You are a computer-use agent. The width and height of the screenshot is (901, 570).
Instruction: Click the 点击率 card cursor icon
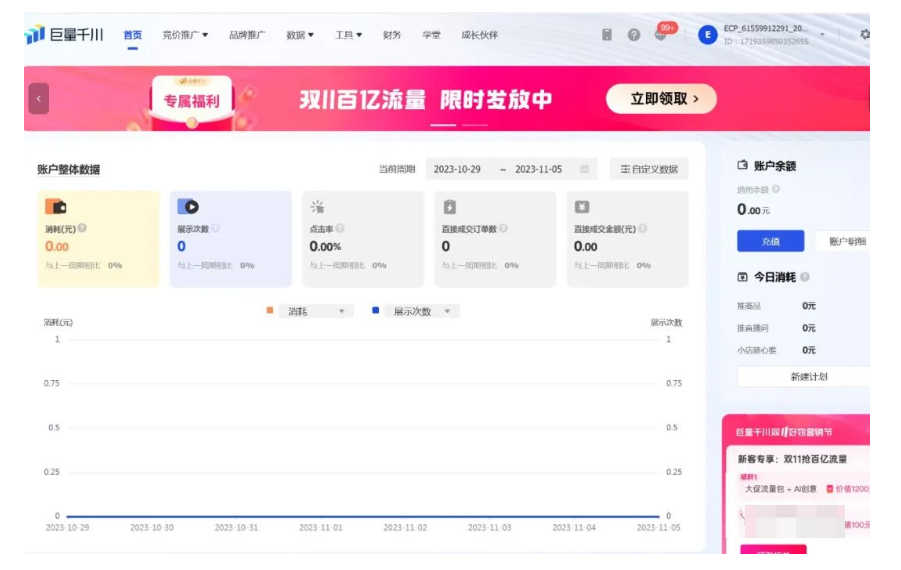point(317,206)
